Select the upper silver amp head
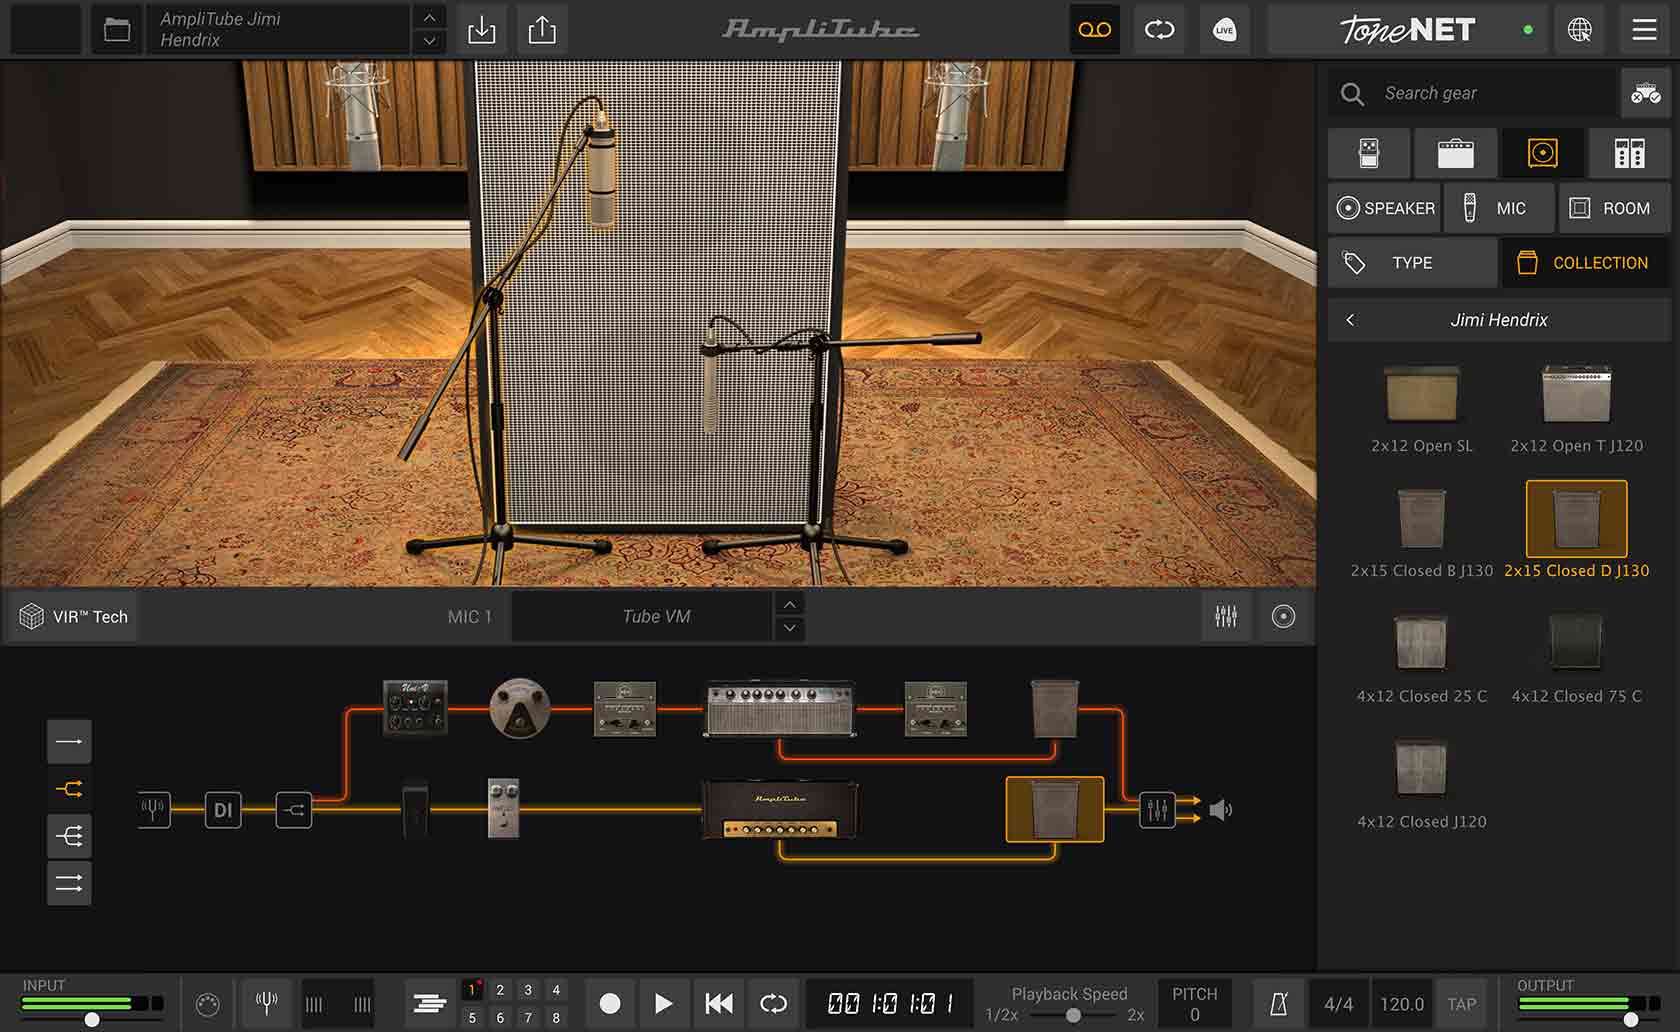Screen dimensions: 1680x1032 coord(780,709)
